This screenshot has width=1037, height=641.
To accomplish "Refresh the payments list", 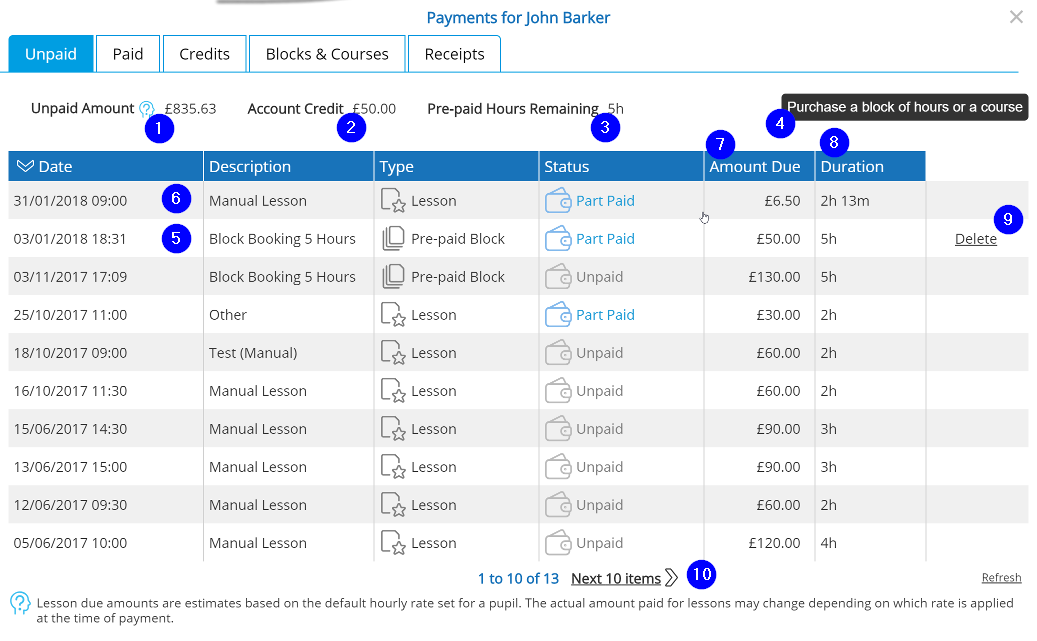I will (1001, 577).
